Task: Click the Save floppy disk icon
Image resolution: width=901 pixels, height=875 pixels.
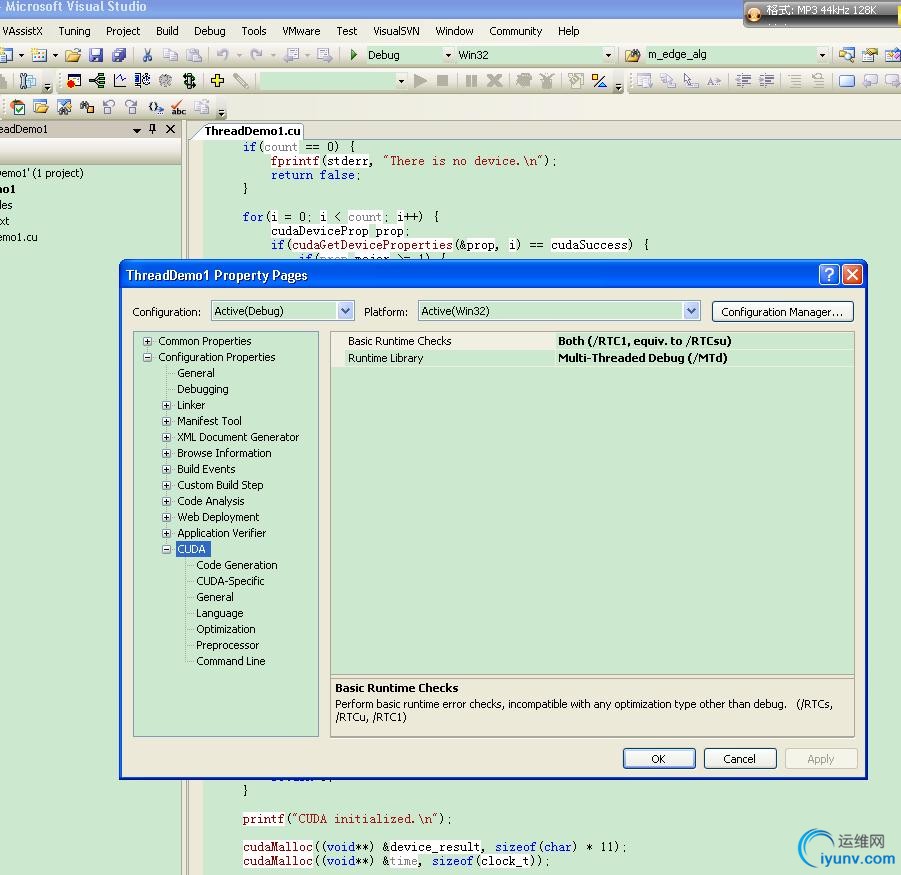Action: pos(96,55)
